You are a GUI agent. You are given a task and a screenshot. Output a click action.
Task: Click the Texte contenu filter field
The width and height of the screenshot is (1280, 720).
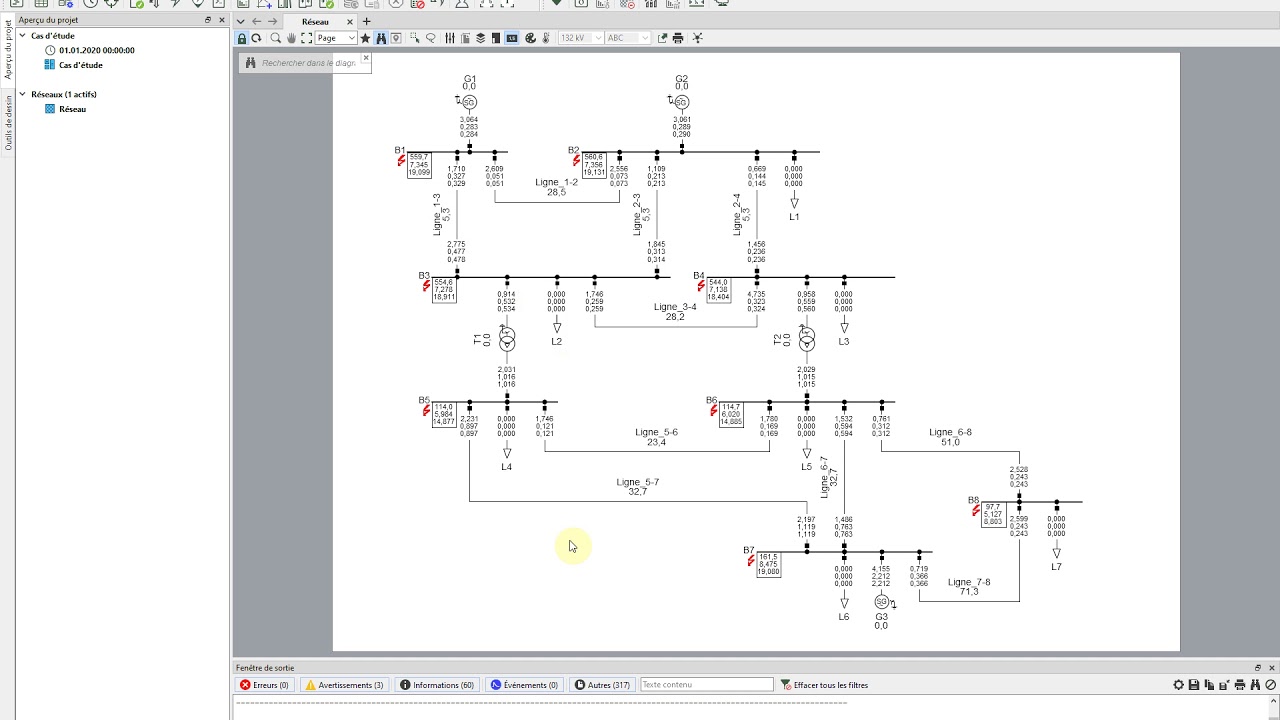(707, 685)
